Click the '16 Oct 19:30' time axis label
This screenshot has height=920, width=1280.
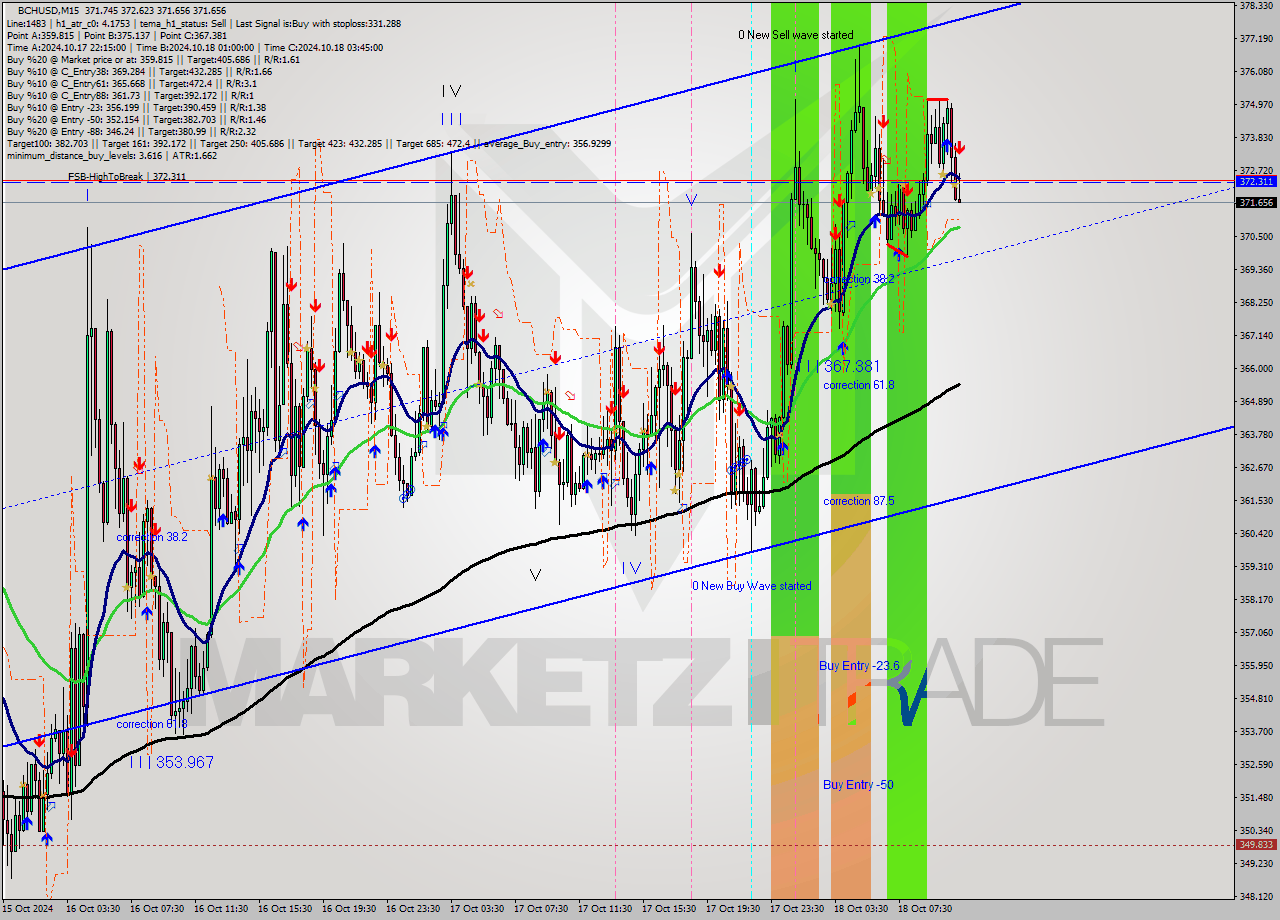click(349, 909)
